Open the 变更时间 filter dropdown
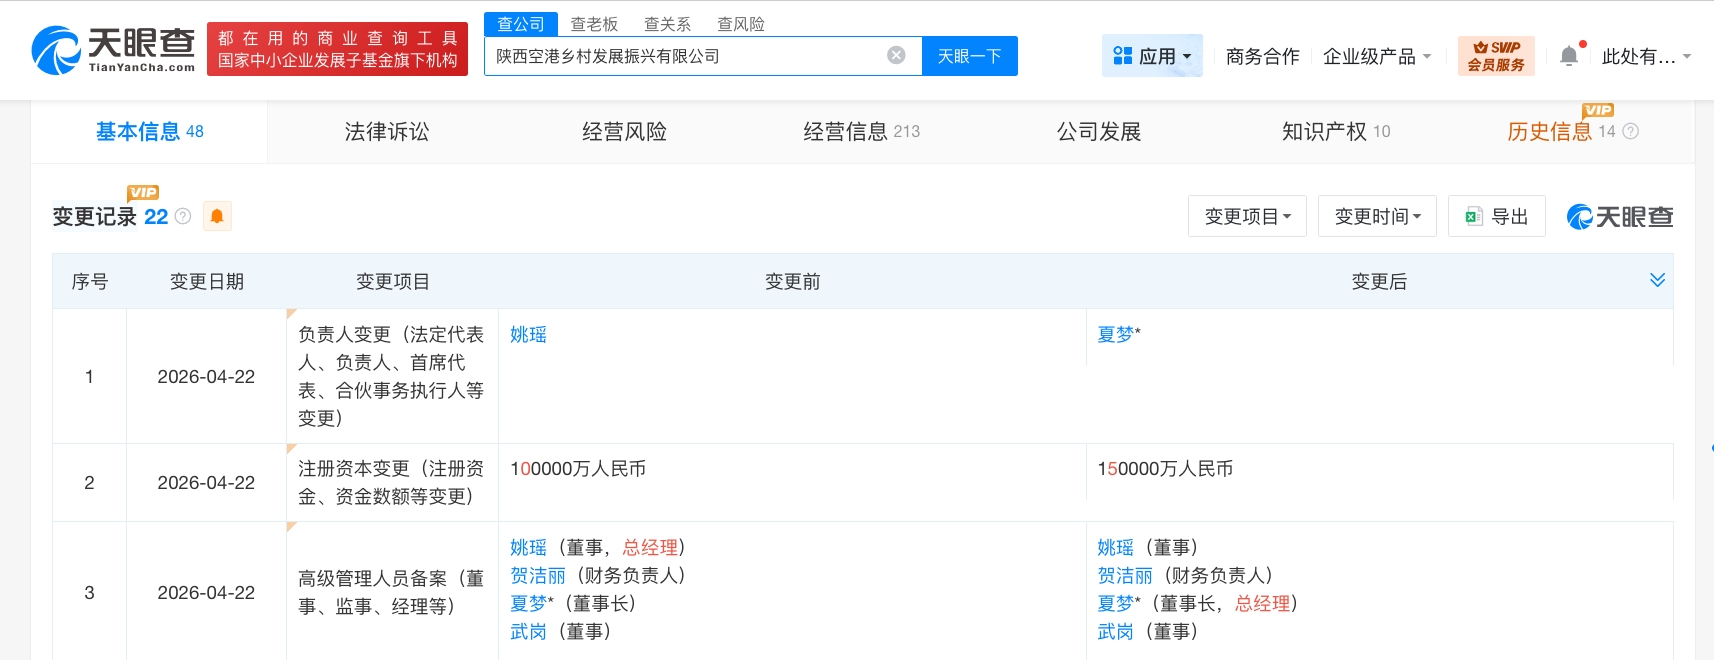 click(1376, 216)
